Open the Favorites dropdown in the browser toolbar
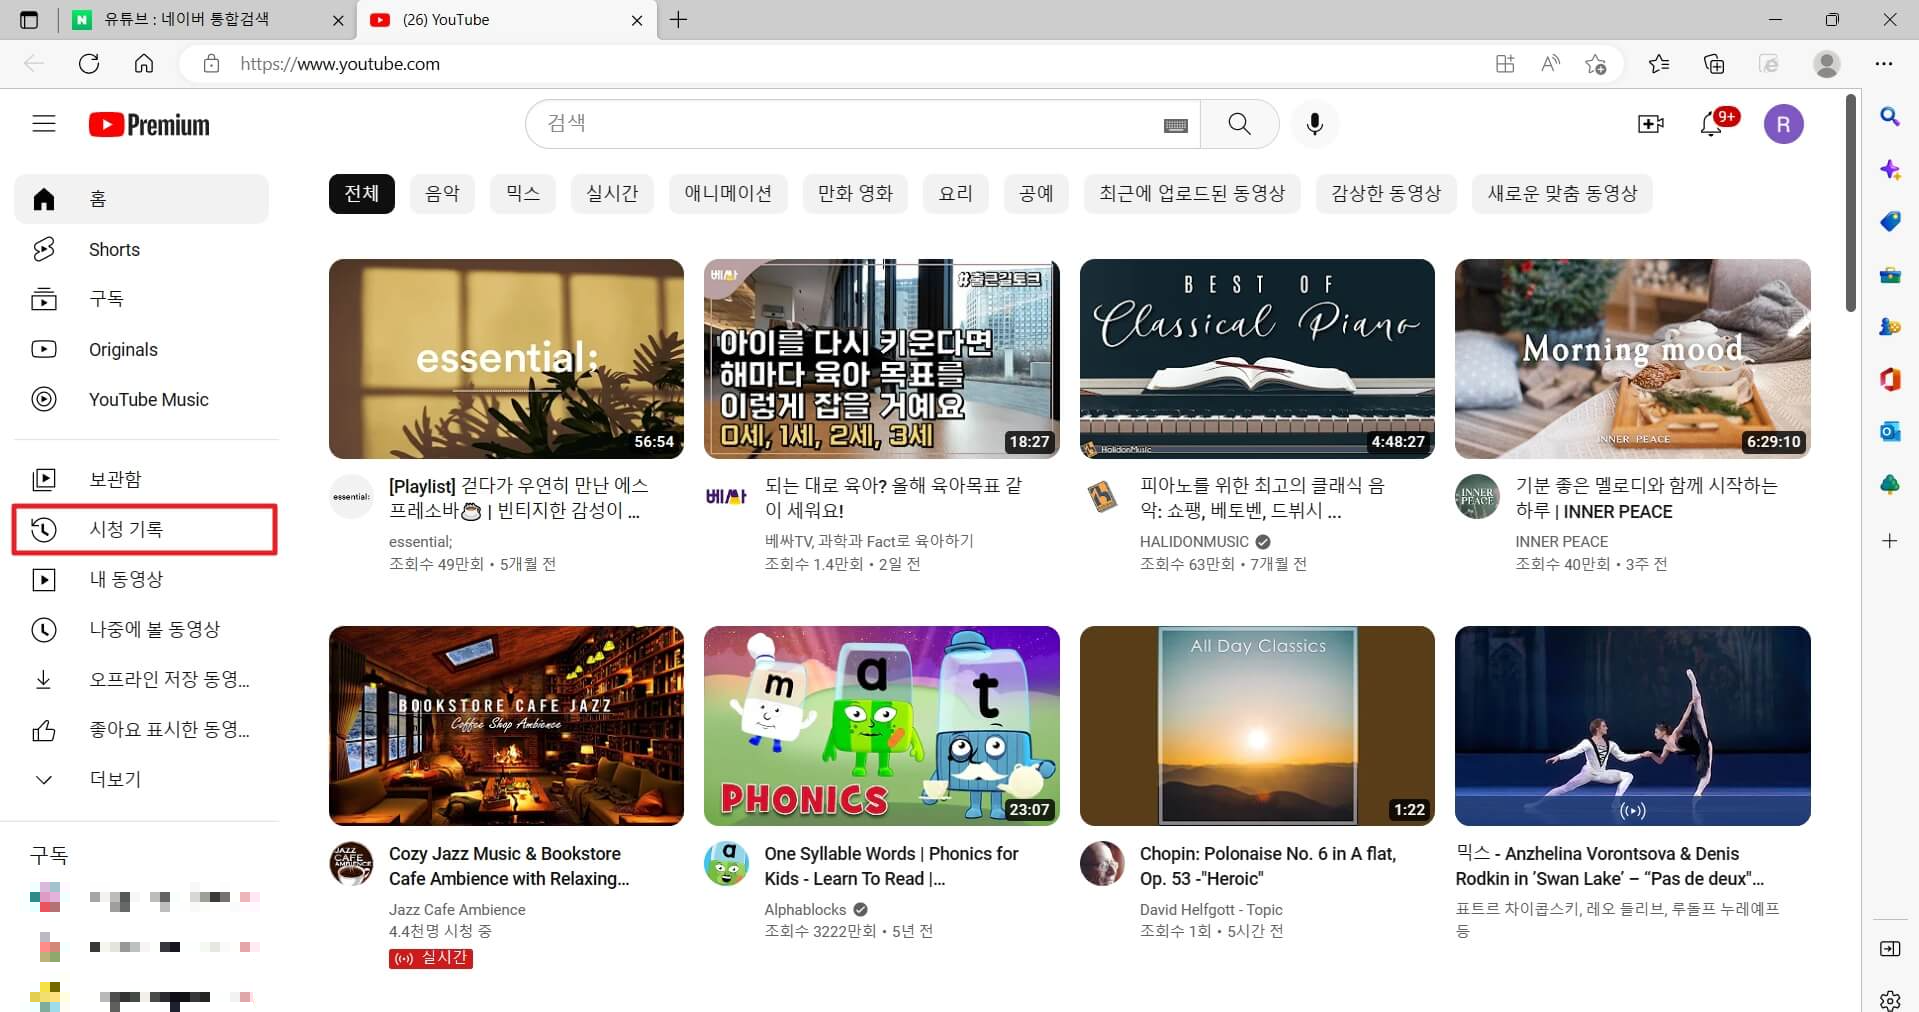 click(1659, 63)
